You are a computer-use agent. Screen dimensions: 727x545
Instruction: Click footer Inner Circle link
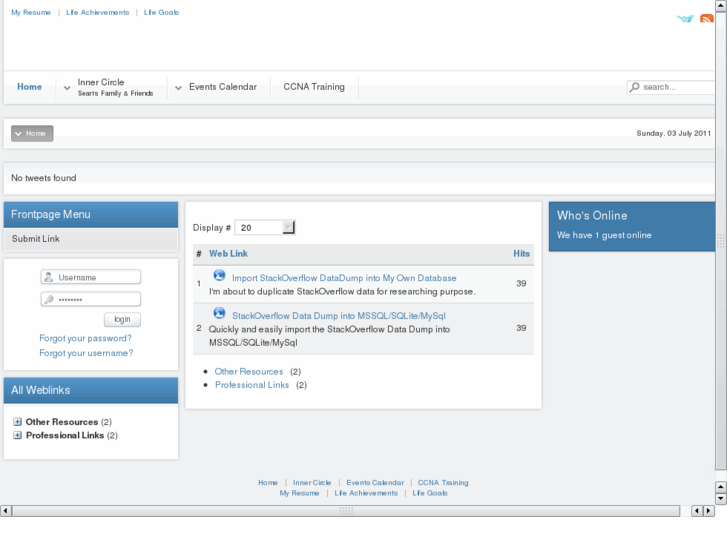pos(312,483)
